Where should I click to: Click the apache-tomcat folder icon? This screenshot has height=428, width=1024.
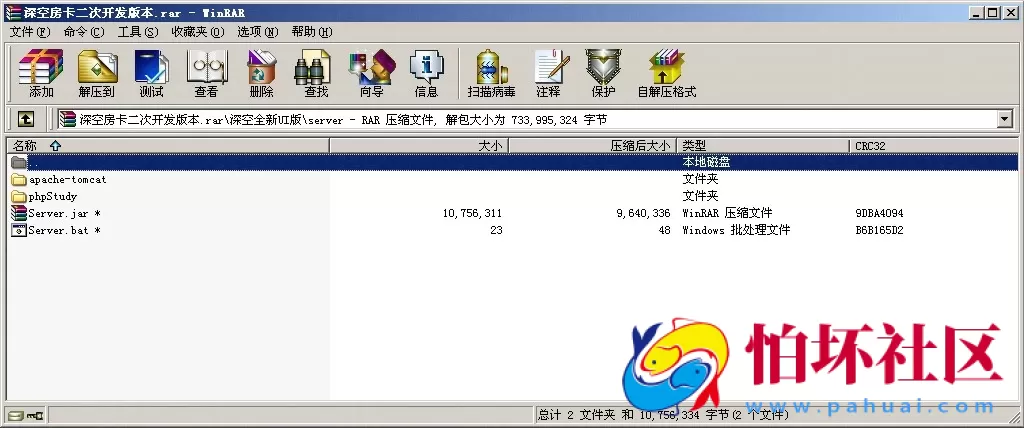click(x=18, y=179)
